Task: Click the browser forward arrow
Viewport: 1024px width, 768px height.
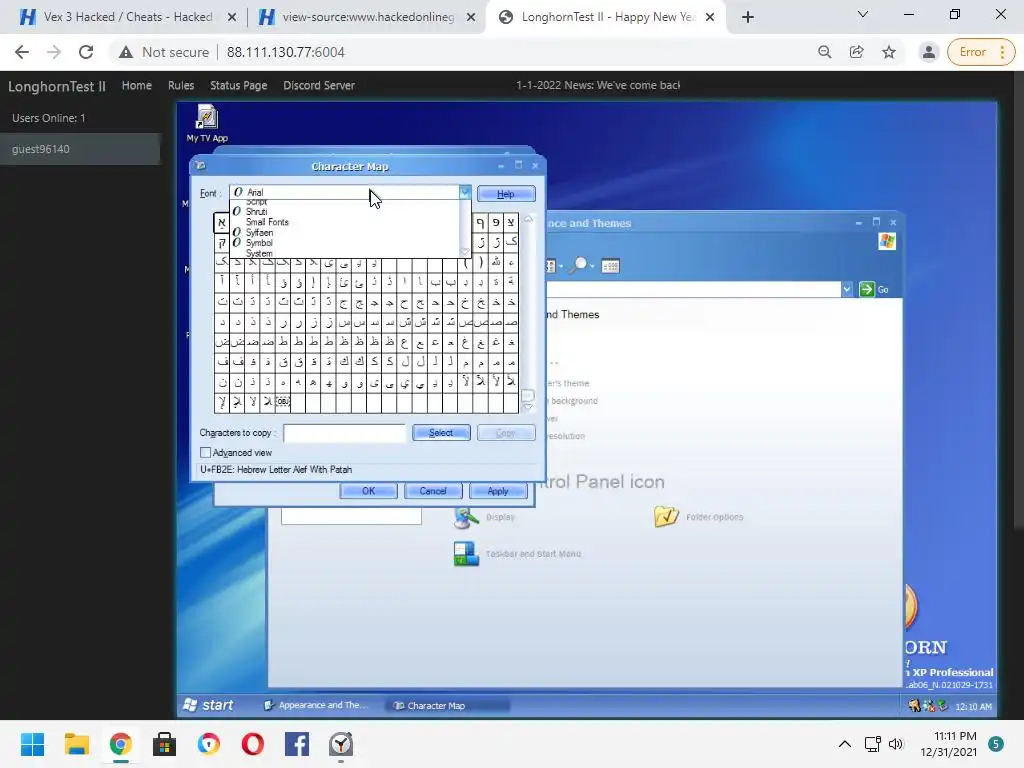Action: (x=54, y=52)
